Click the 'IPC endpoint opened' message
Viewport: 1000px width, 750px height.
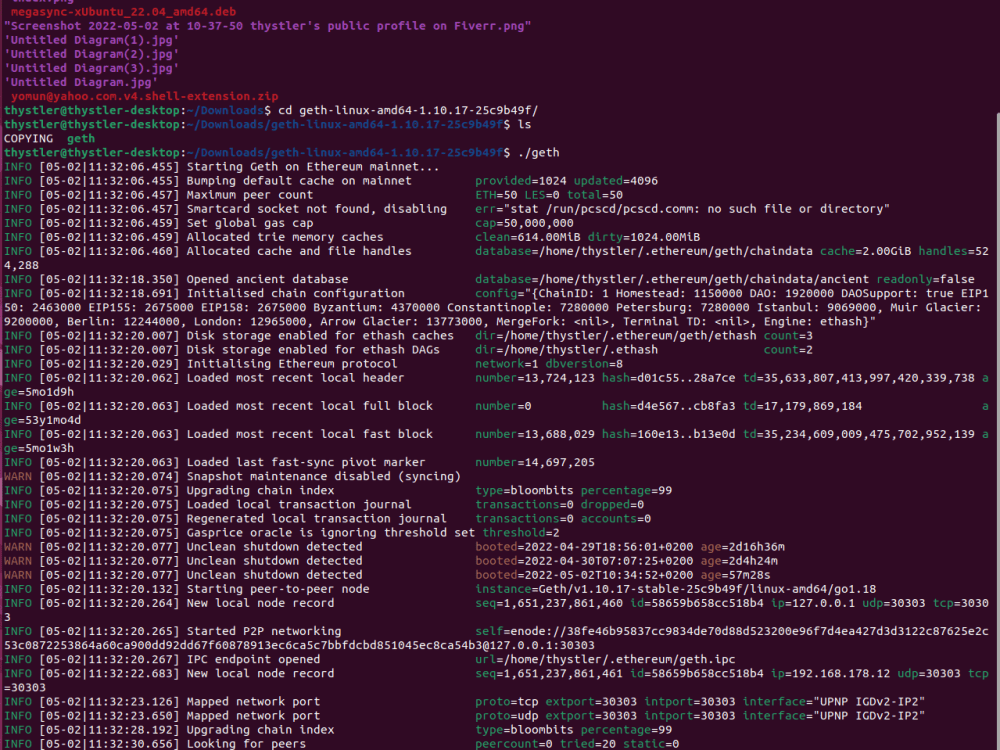tap(253, 659)
